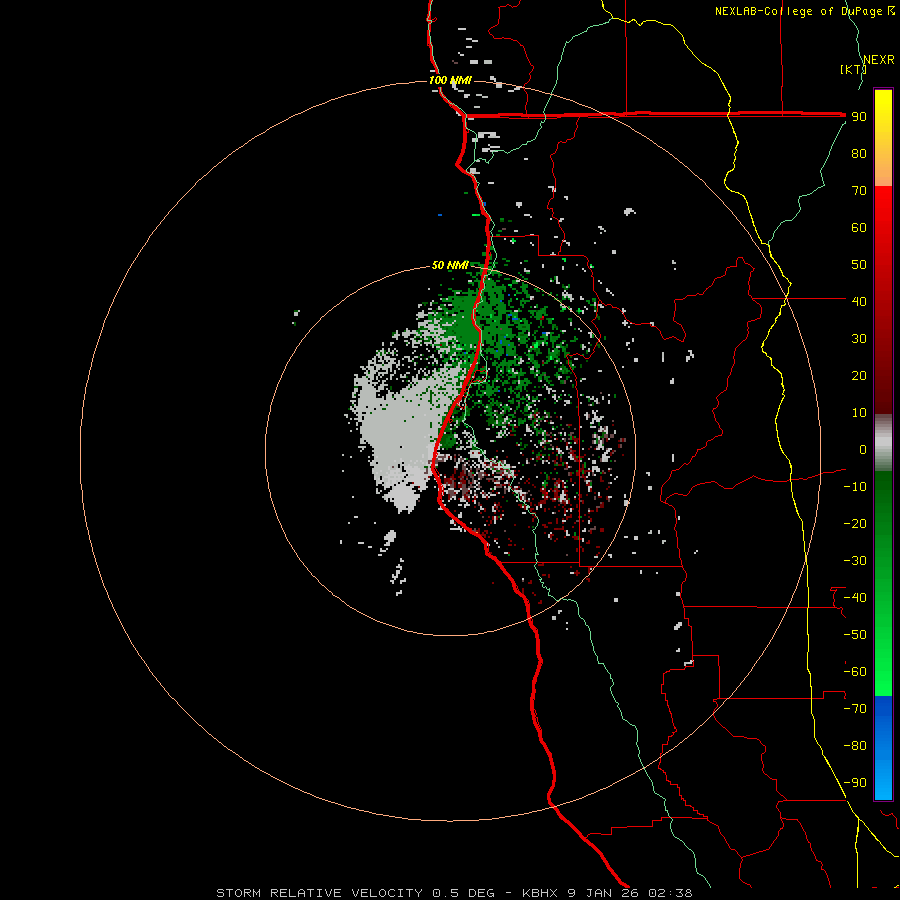900x900 pixels.
Task: Click the -60 value on velocity scale
Action: point(855,672)
